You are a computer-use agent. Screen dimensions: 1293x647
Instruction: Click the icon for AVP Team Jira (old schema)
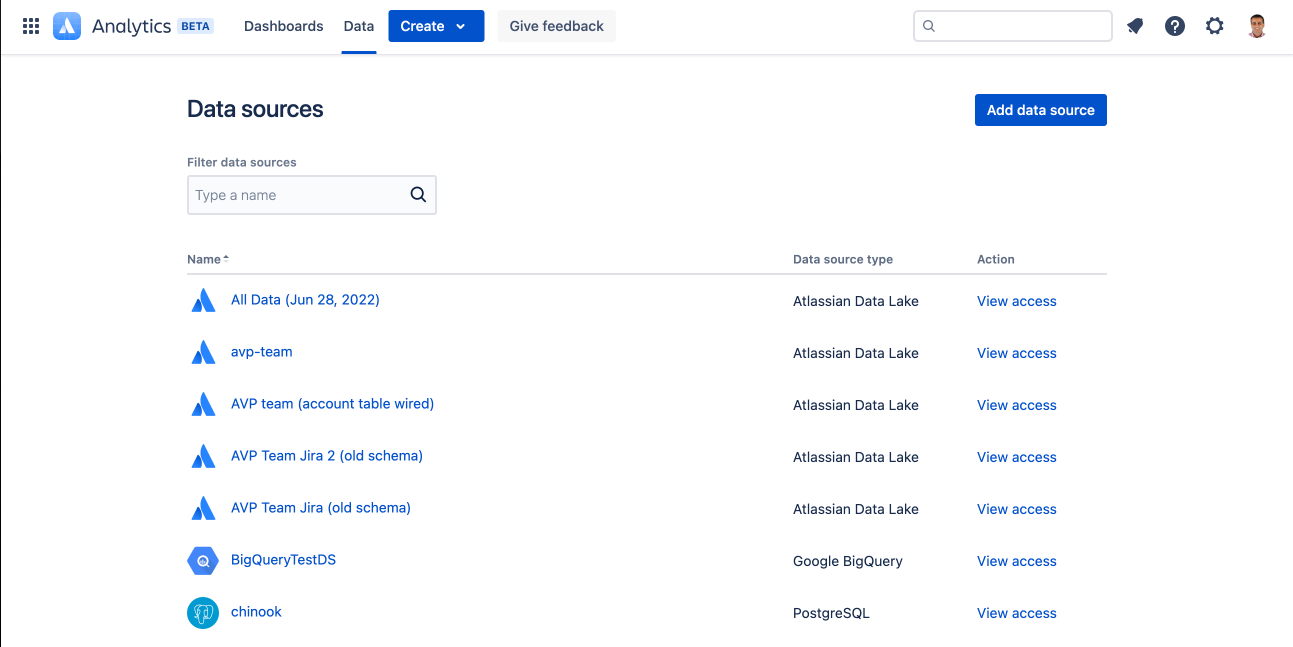203,508
